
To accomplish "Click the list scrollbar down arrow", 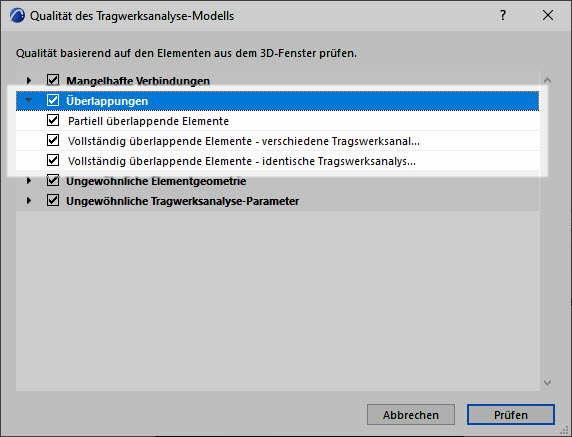I will (547, 383).
